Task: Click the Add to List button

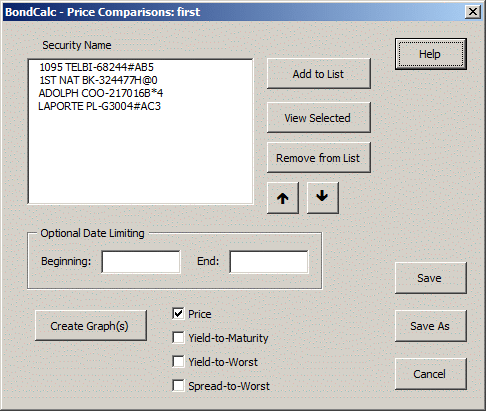Action: [x=319, y=74]
